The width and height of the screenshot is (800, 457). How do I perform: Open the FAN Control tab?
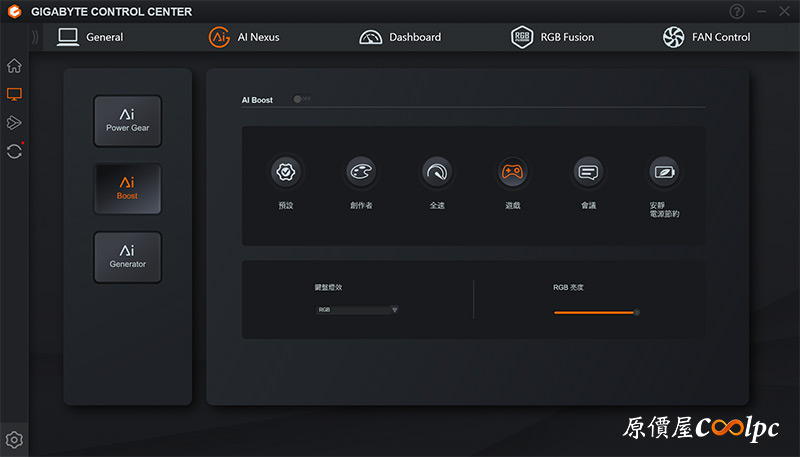click(x=707, y=37)
